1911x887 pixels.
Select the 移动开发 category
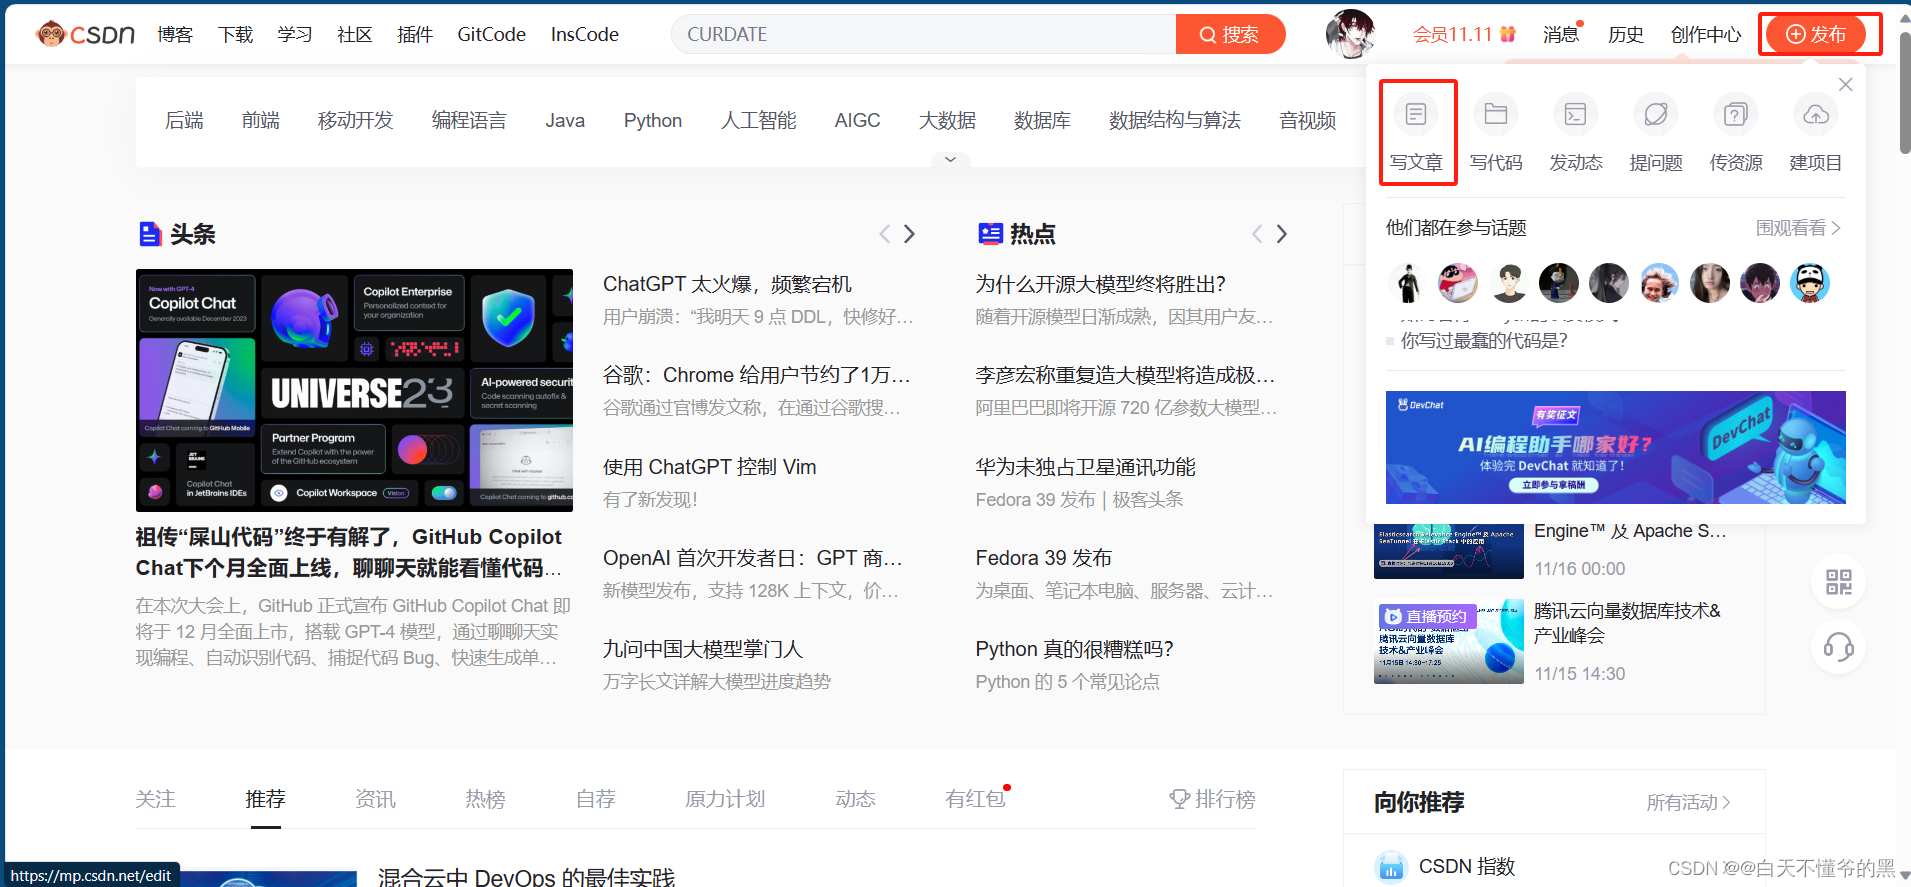tap(356, 120)
